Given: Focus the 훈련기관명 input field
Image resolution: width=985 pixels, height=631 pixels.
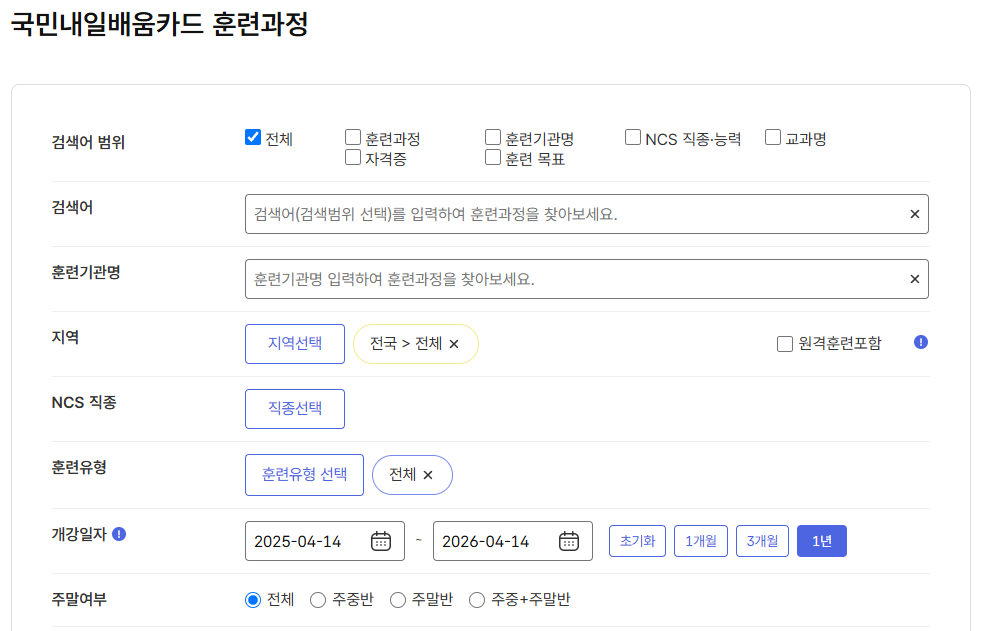Looking at the screenshot, I should point(587,279).
